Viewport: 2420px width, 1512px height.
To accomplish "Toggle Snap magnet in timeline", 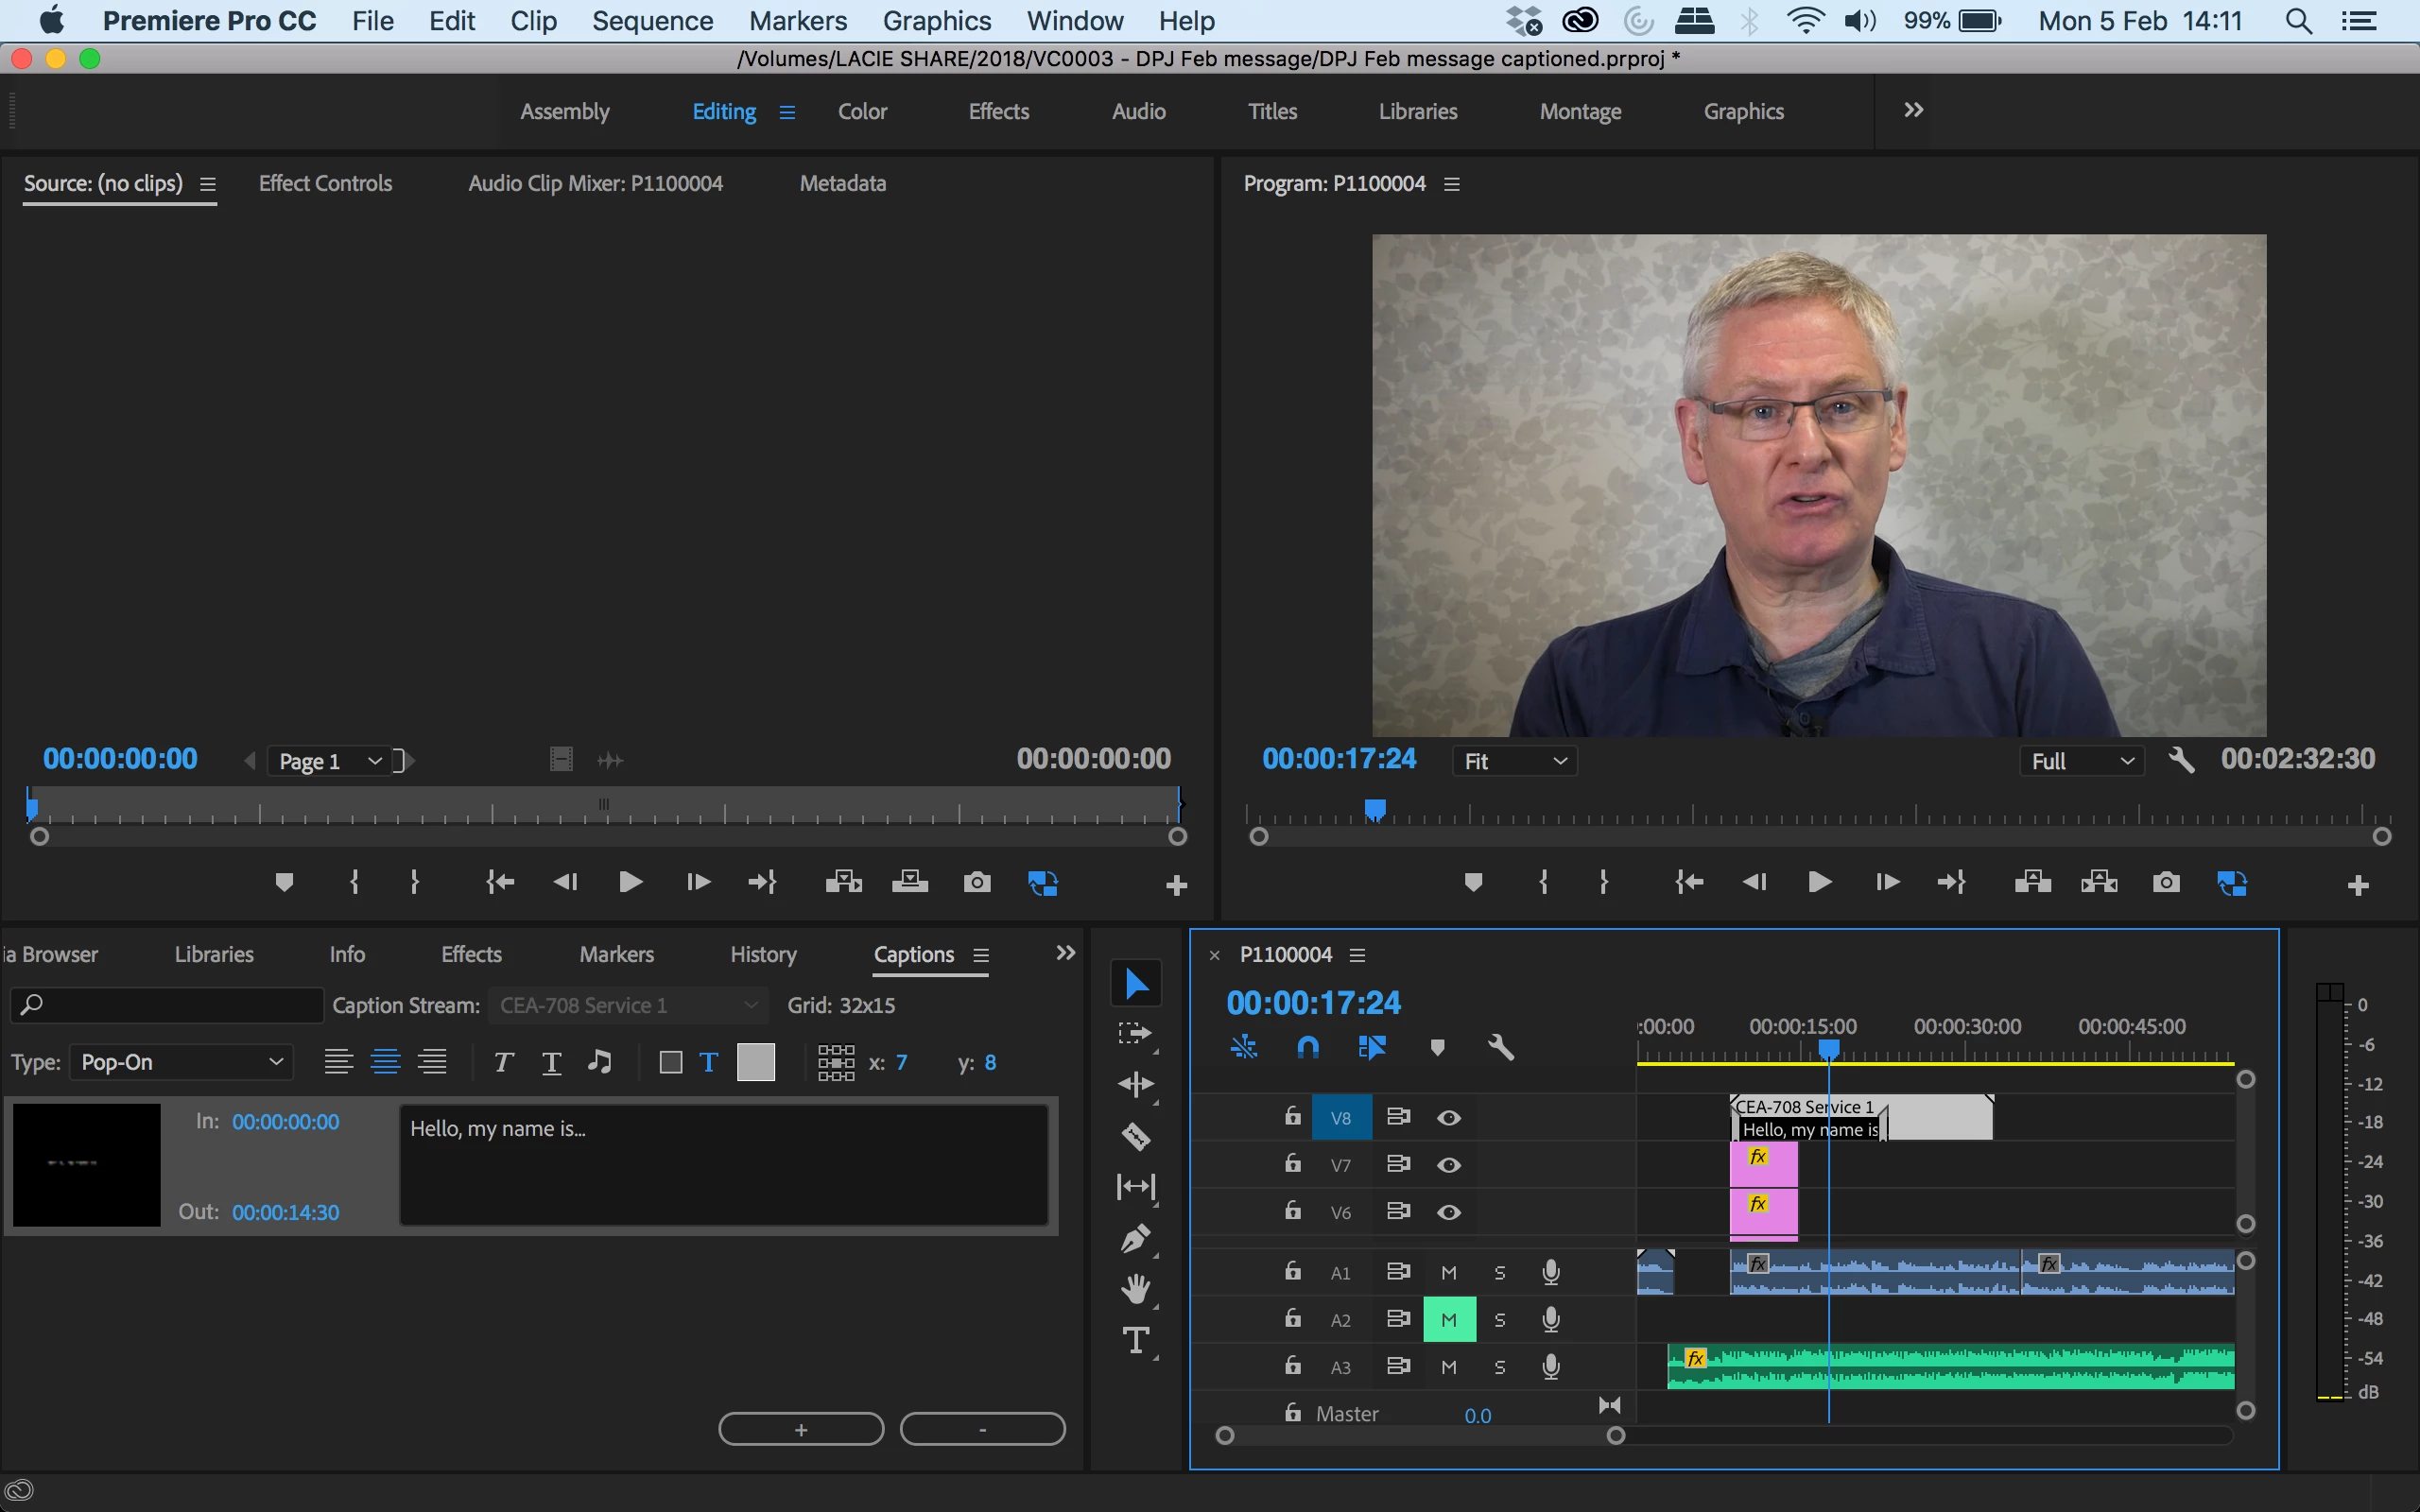I will (x=1307, y=1047).
